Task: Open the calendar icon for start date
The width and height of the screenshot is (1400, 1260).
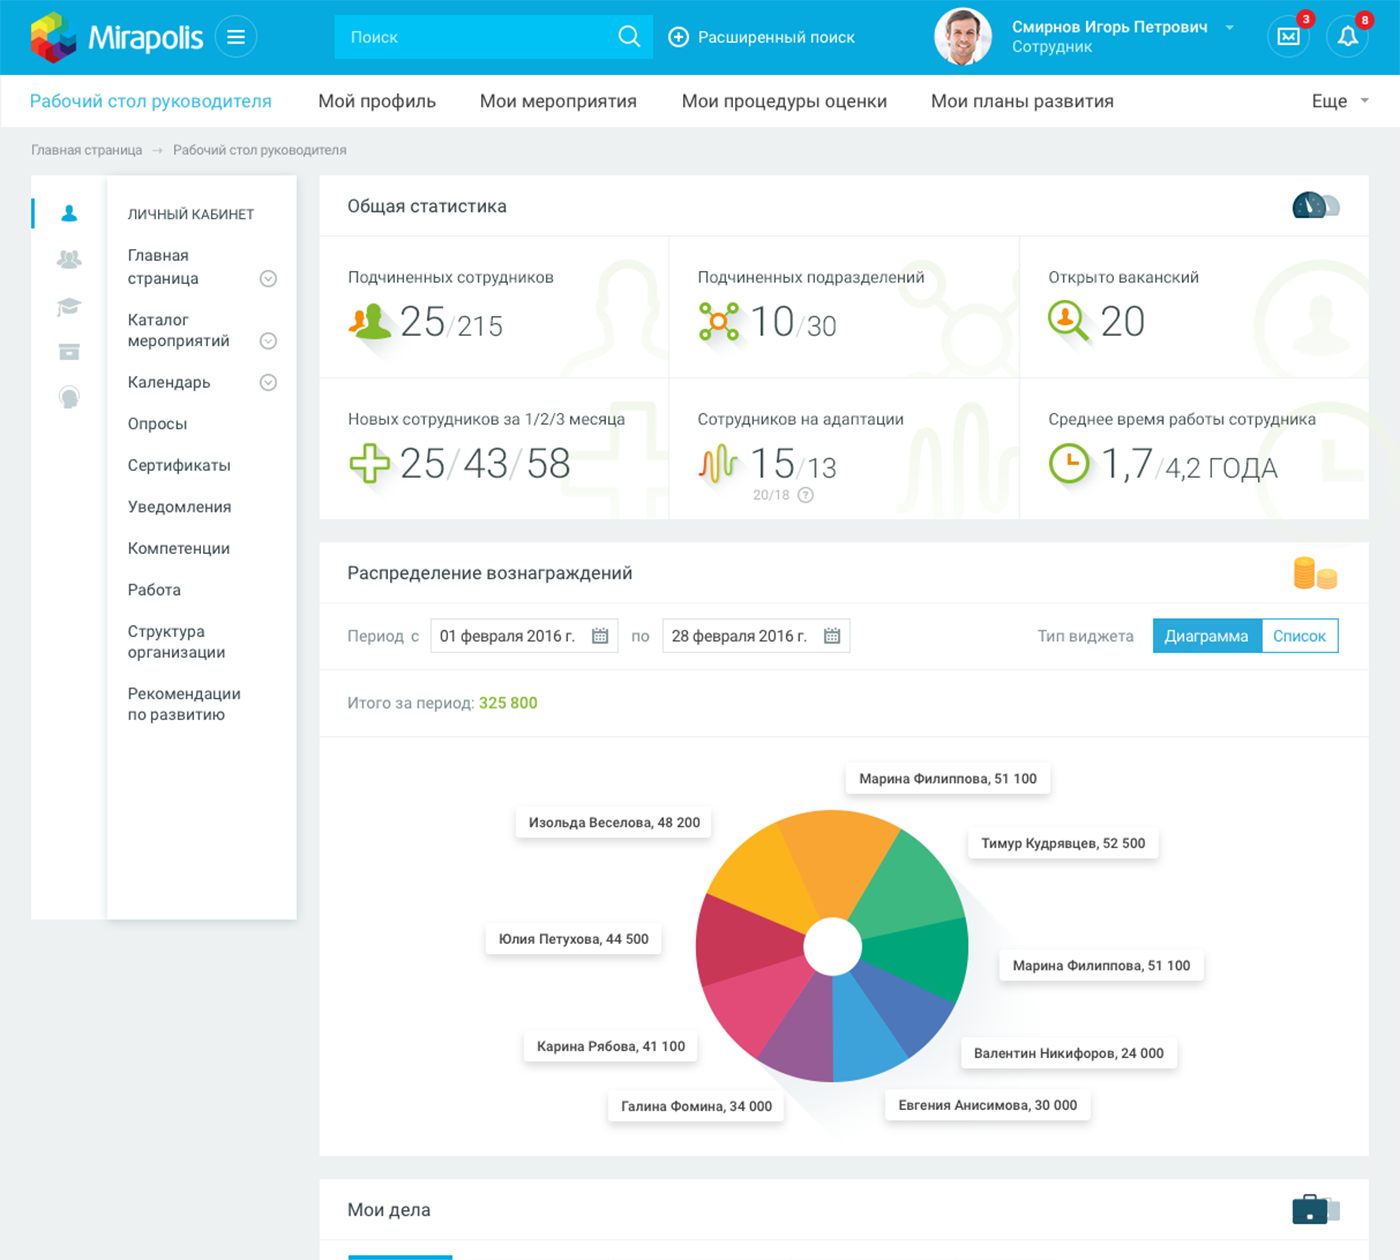Action: click(600, 636)
